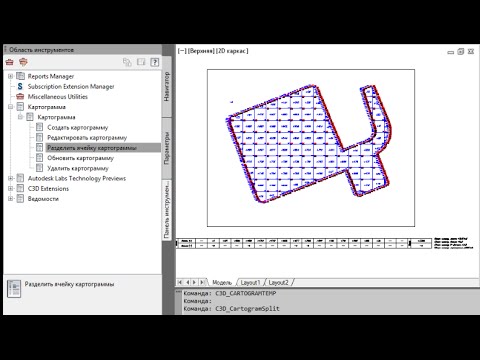This screenshot has height=360, width=480.
Task: Select Редактировать картограмму command
Action: pyautogui.click(x=87, y=137)
